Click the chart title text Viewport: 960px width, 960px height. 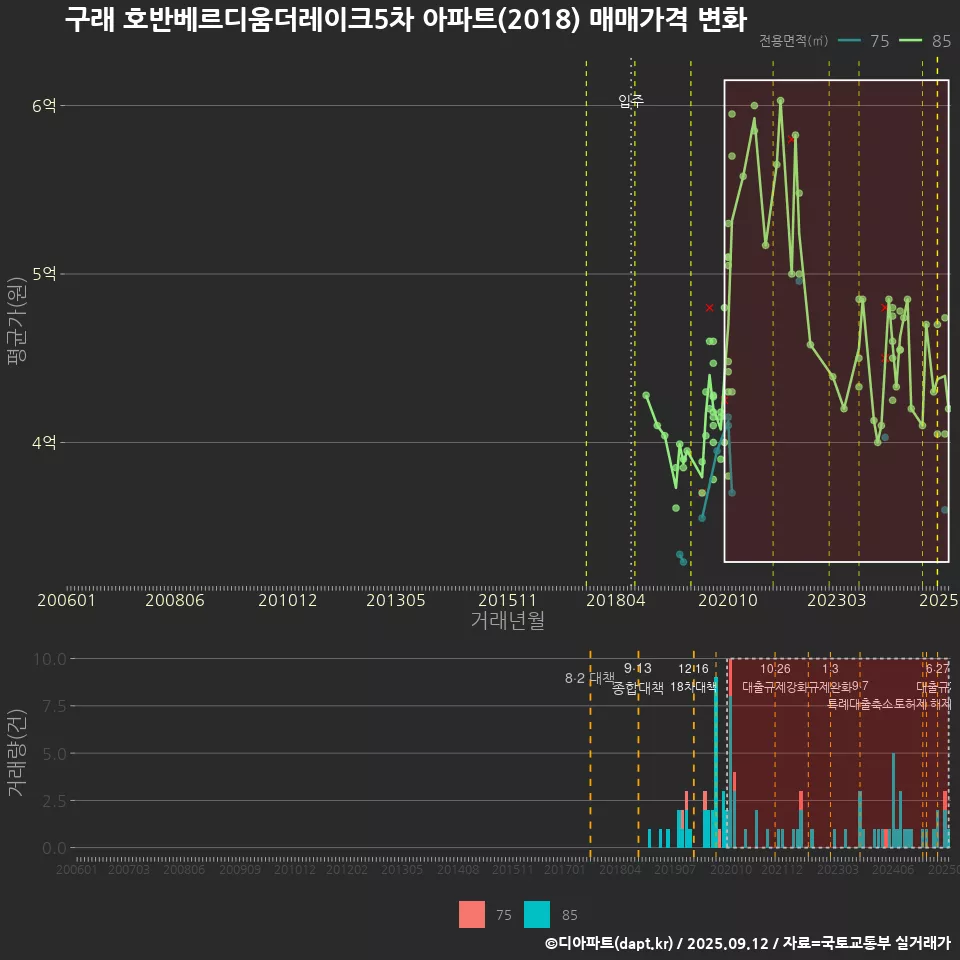click(x=405, y=20)
